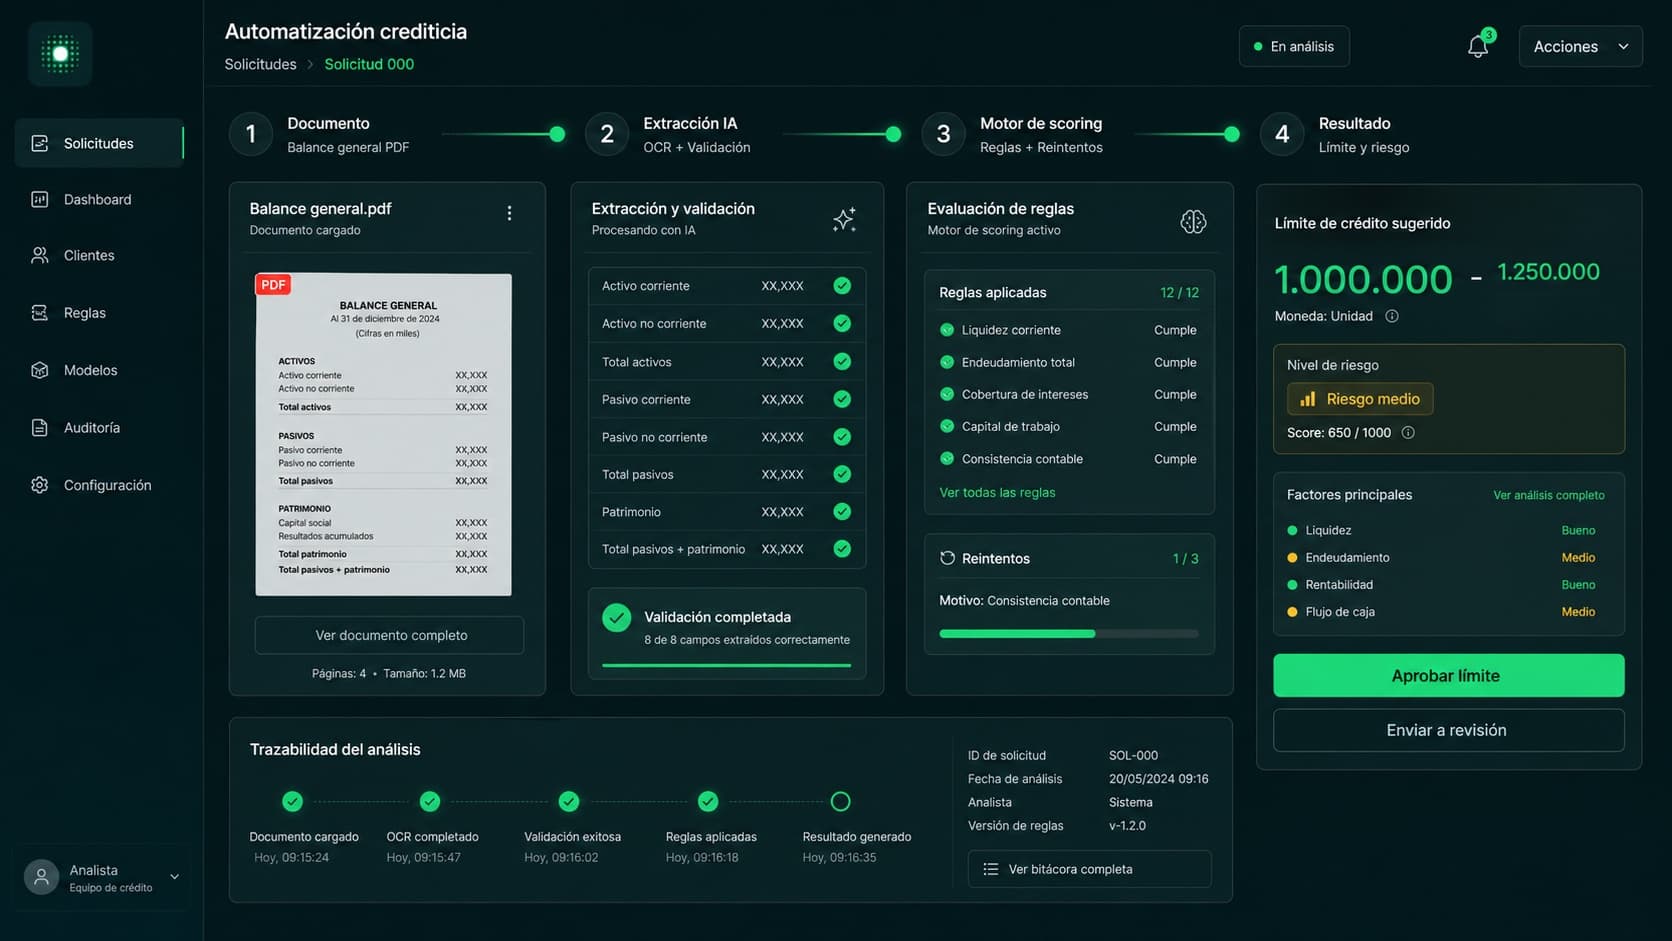Click the Liquidez corriente status check icon

click(947, 330)
